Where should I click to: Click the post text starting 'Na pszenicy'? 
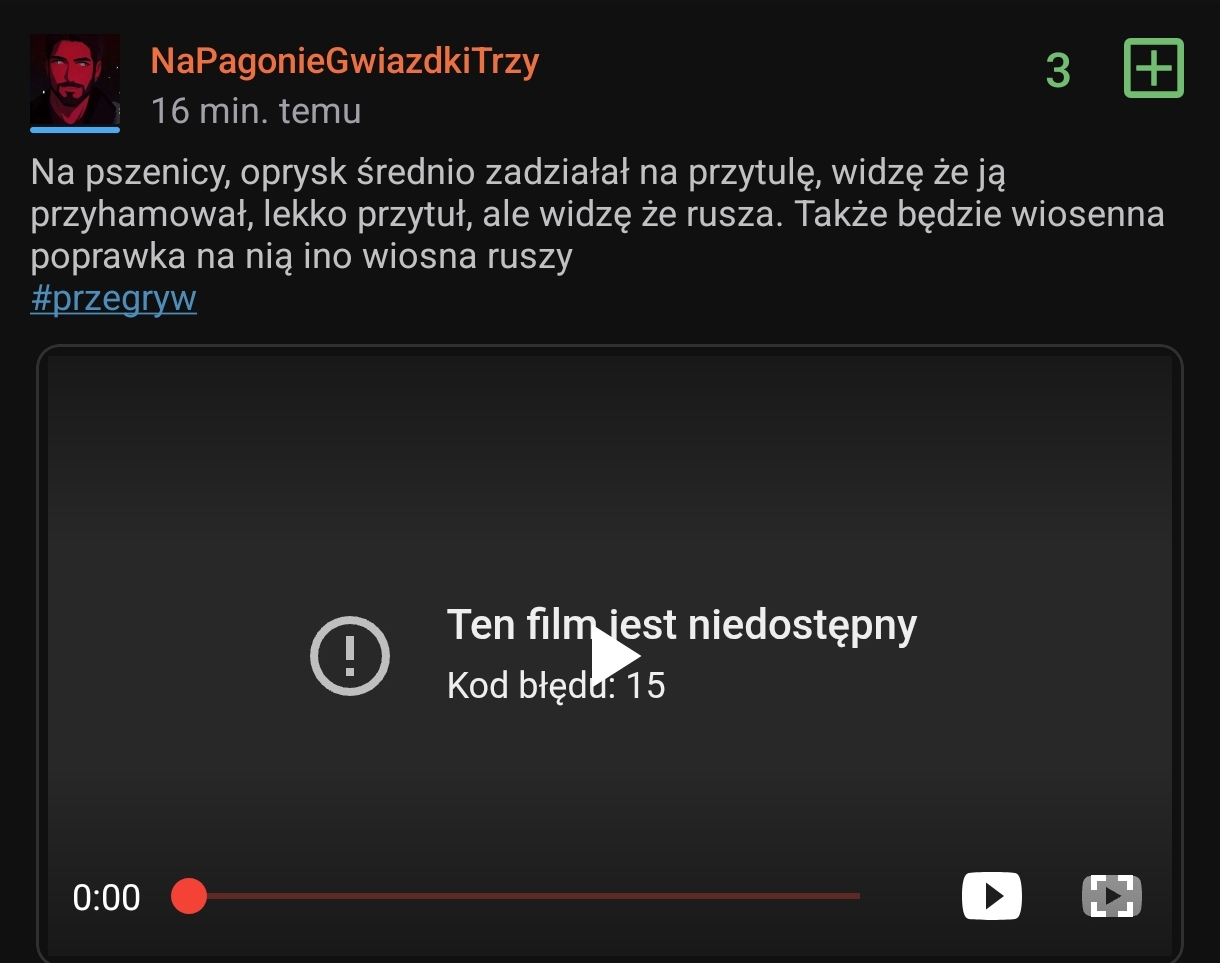[598, 215]
